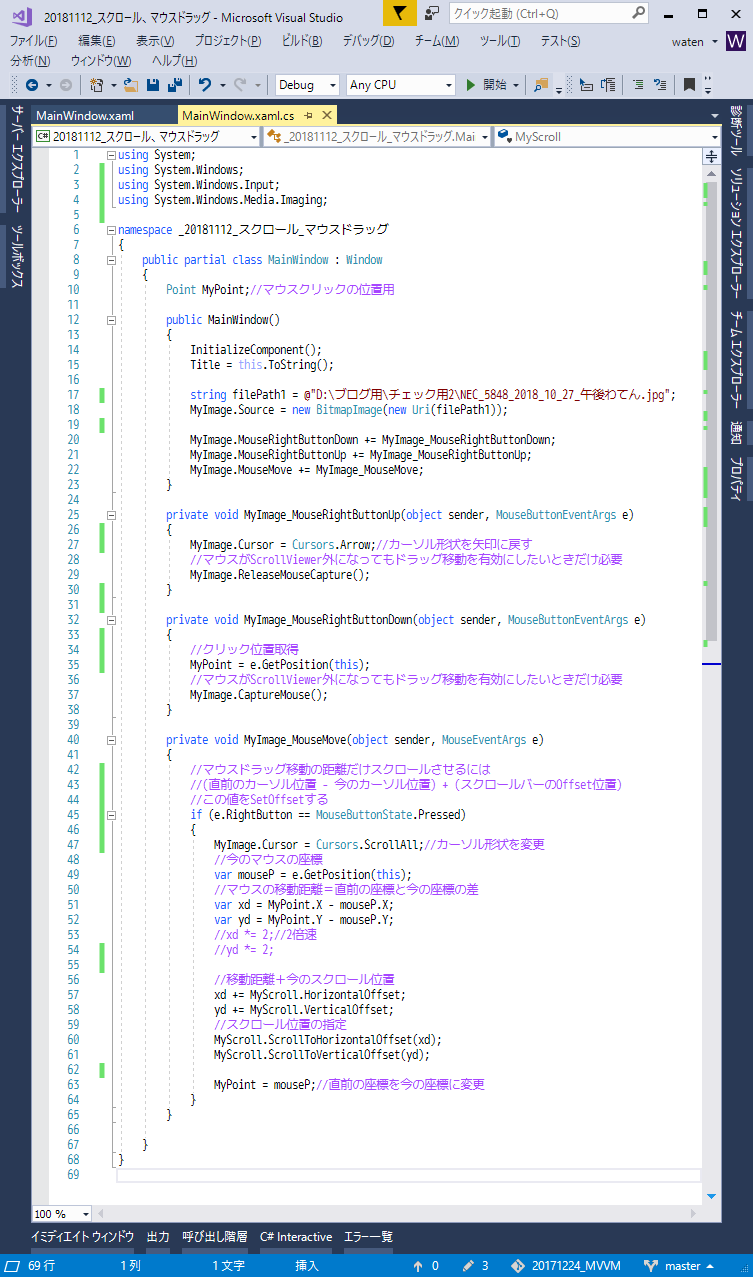Image resolution: width=756 pixels, height=1278 pixels.
Task: Click the New Project toolbar icon
Action: pos(97,85)
